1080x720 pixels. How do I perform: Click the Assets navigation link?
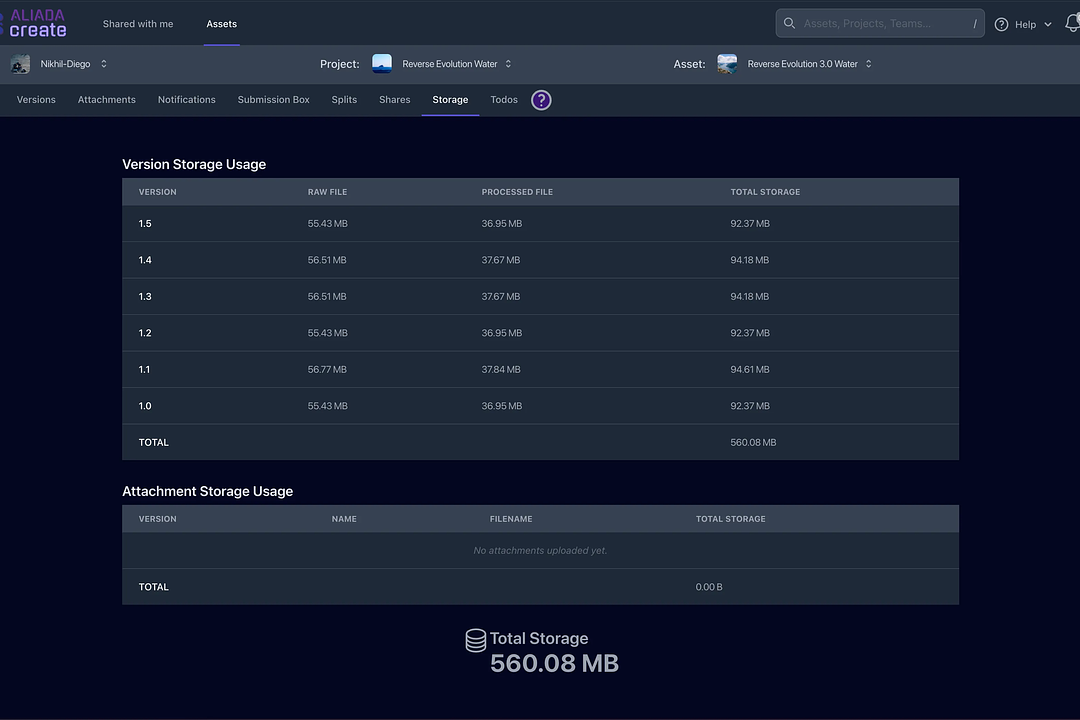[222, 24]
